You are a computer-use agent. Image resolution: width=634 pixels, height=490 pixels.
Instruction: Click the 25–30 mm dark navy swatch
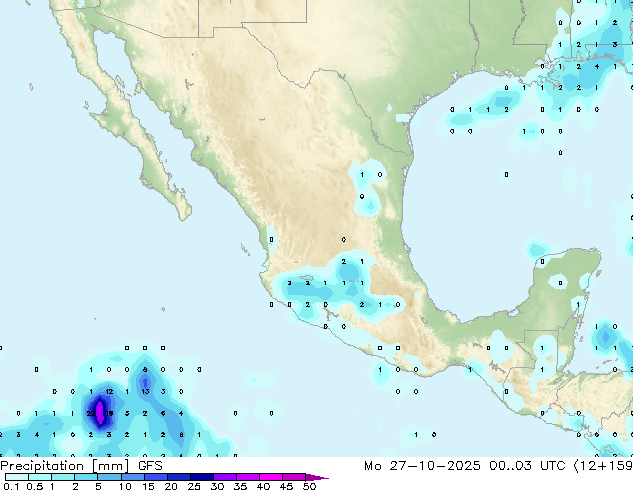202,477
